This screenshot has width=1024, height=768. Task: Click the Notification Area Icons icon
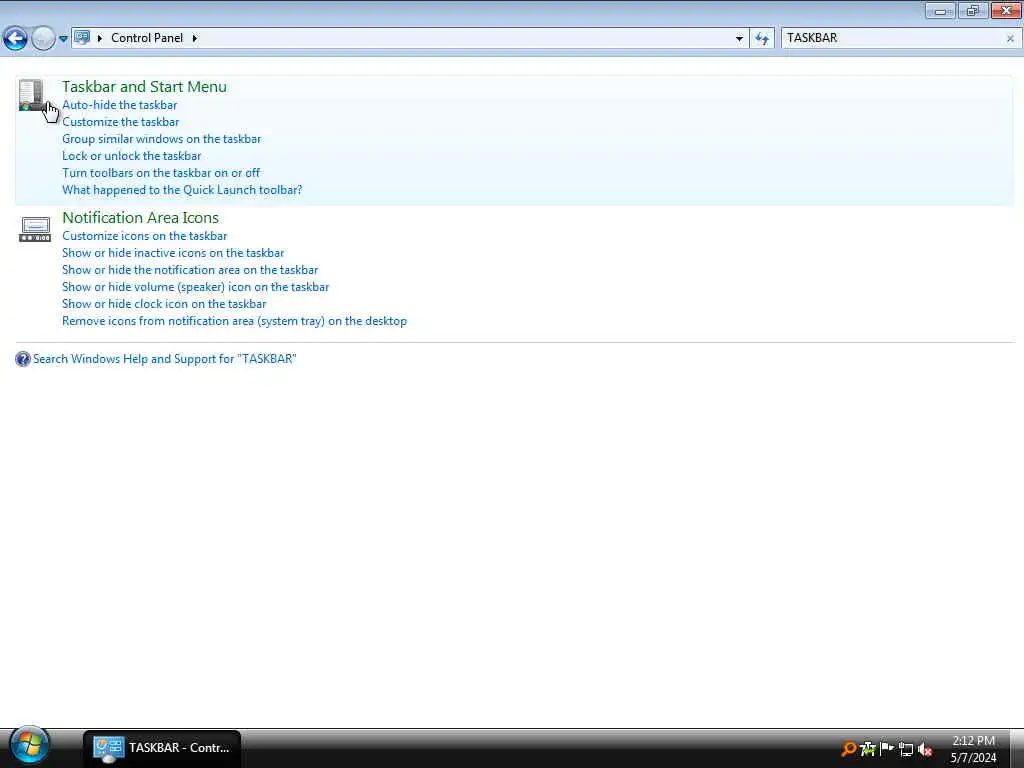[35, 229]
